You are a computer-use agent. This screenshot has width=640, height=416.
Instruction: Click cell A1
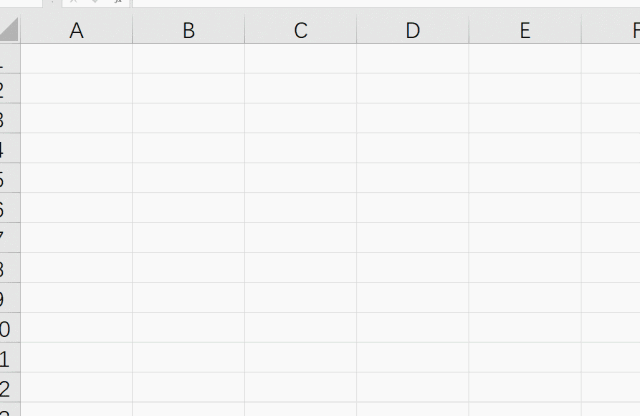76,58
